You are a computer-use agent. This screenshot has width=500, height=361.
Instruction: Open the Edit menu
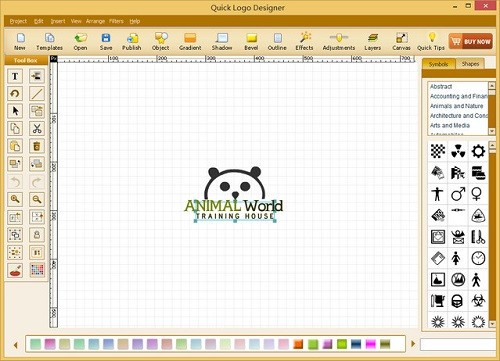pos(39,21)
